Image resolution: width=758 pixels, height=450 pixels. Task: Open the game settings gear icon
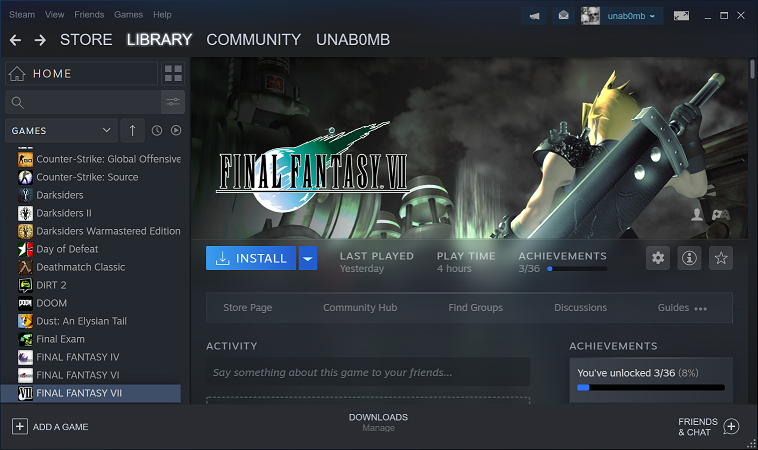(x=657, y=258)
